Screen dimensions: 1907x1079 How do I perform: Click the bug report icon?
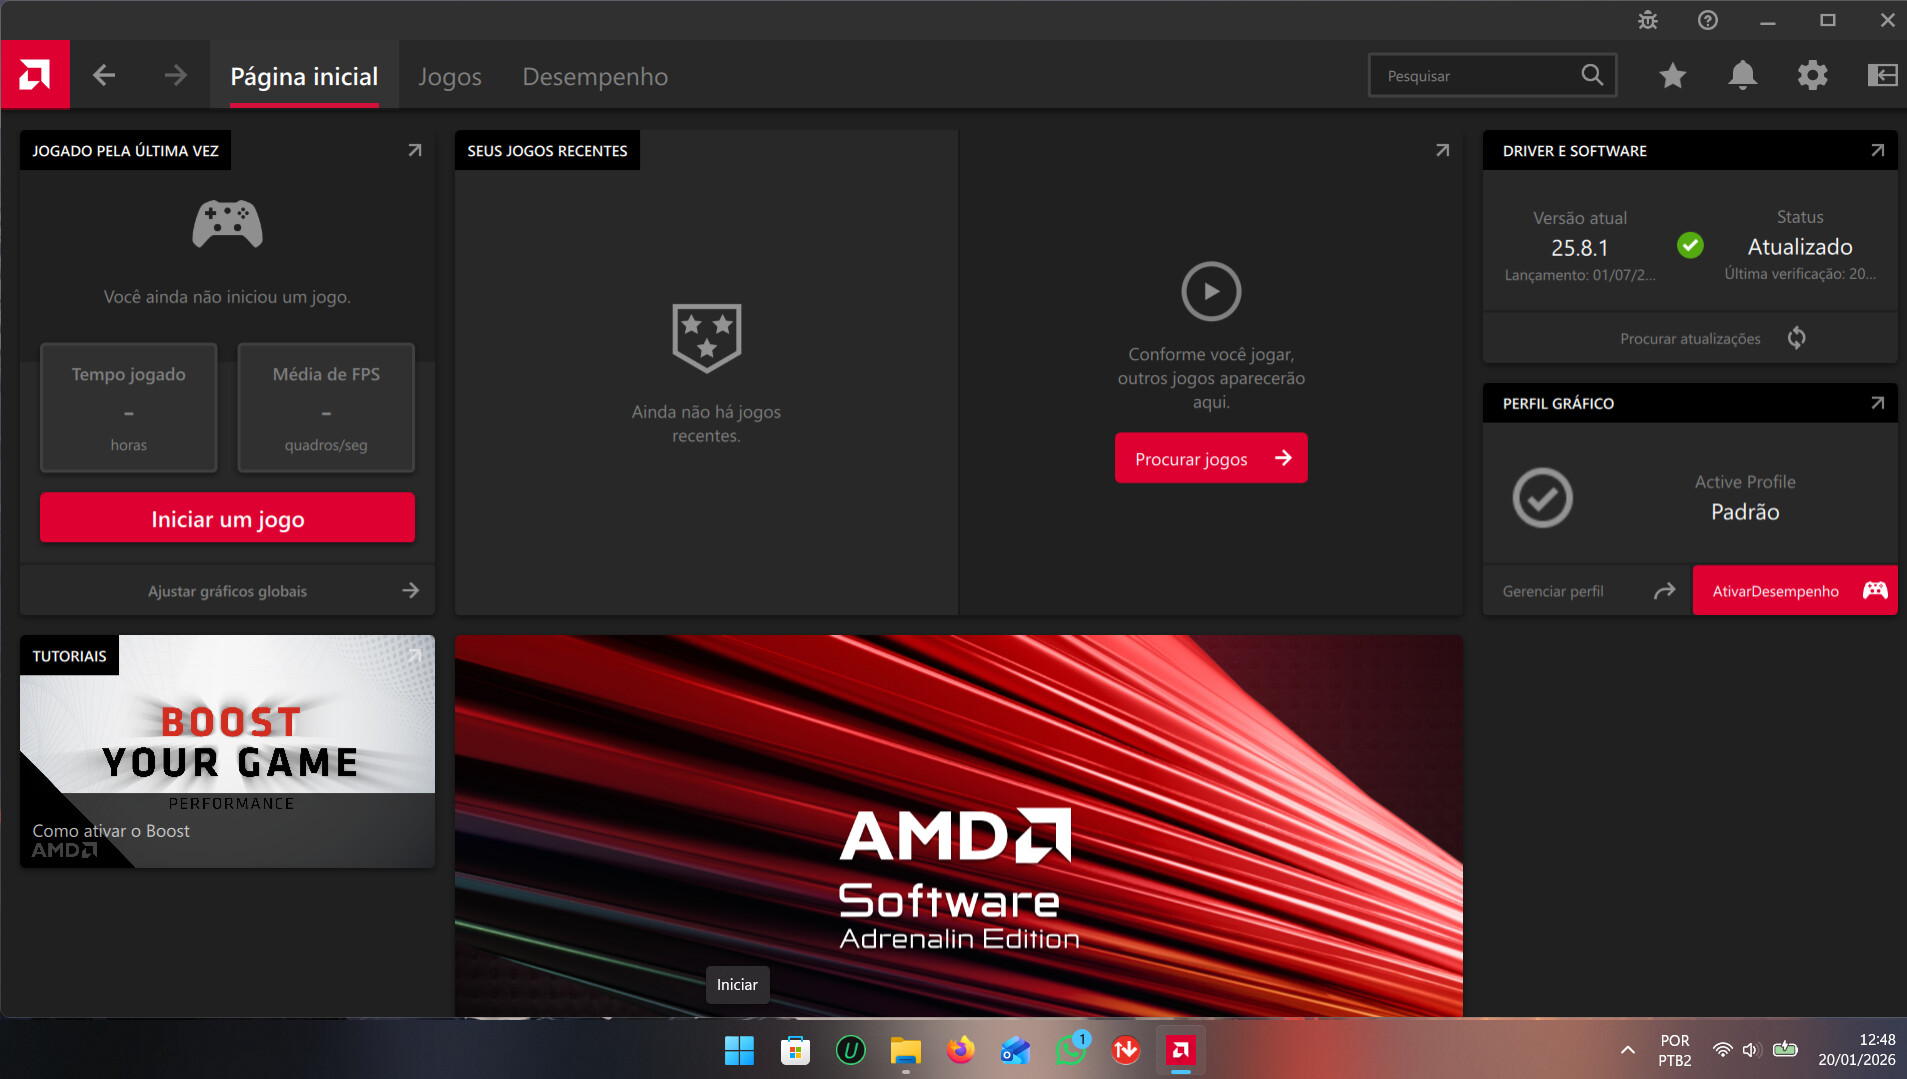pyautogui.click(x=1648, y=20)
